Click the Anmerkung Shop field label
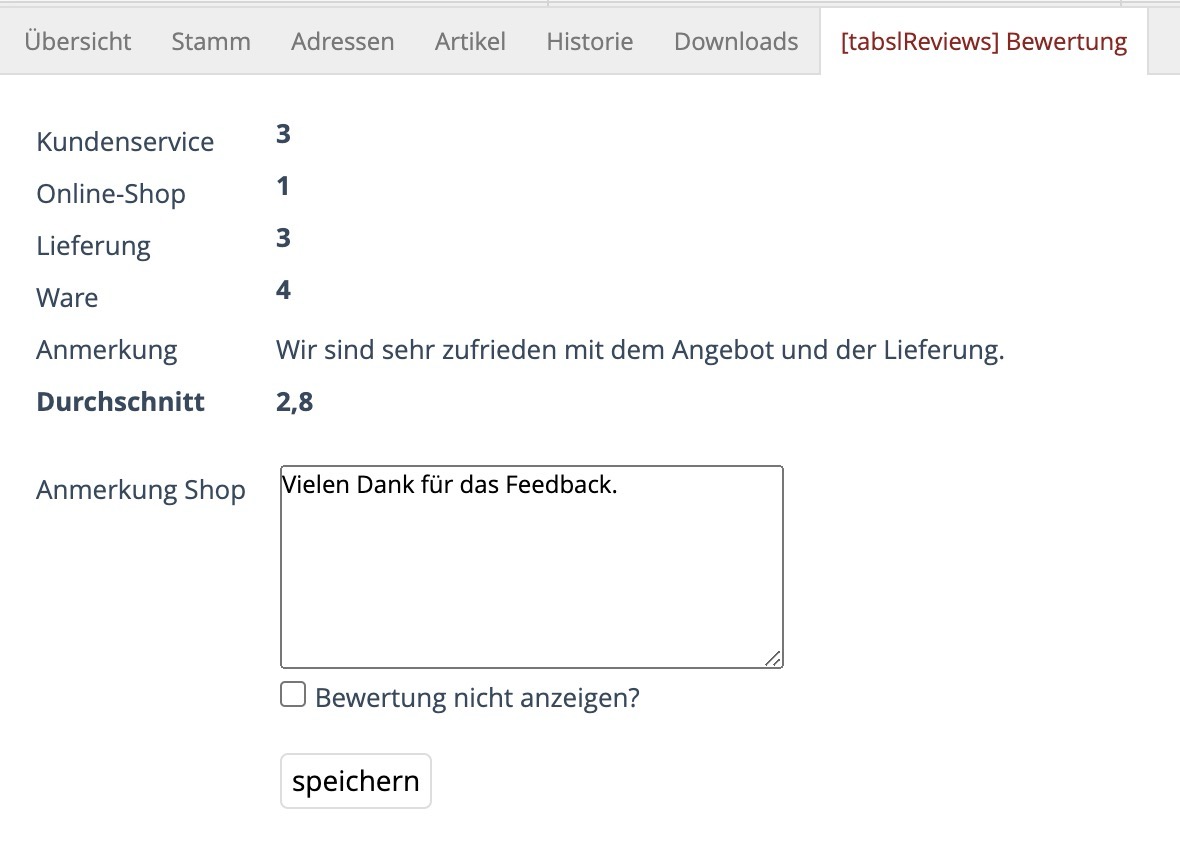The width and height of the screenshot is (1180, 850). [x=141, y=490]
